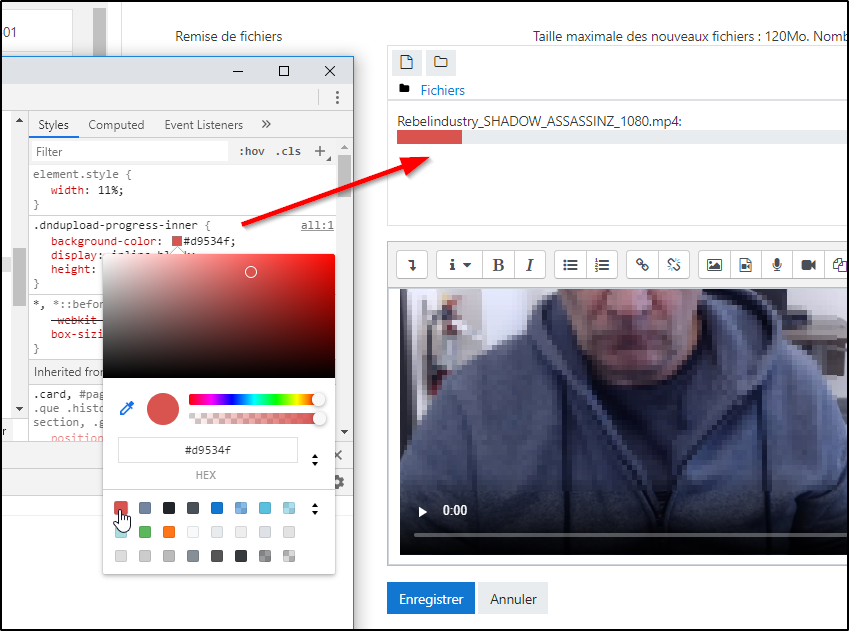Switch to the Computed tab
Image resolution: width=849 pixels, height=631 pixels.
tap(116, 125)
